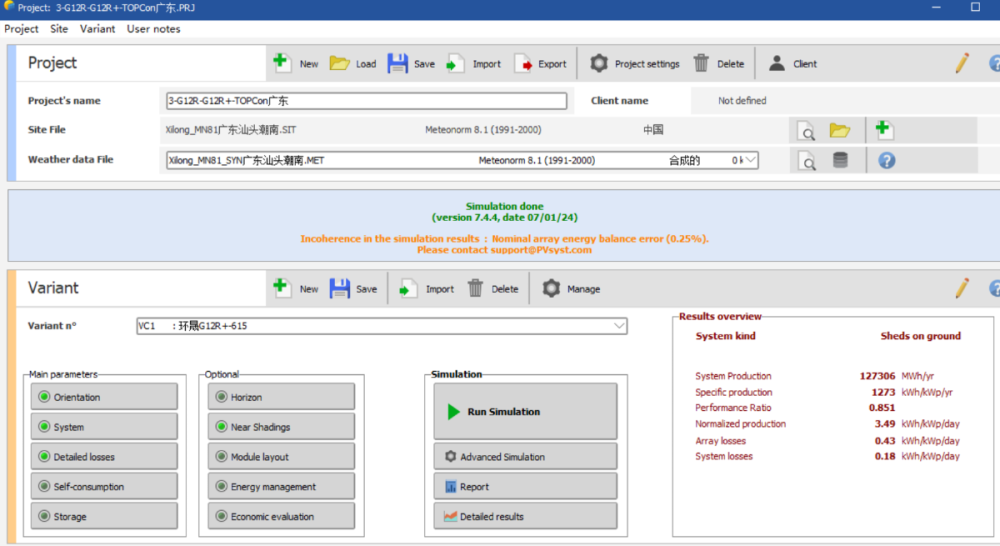
Task: Add new site with green plus icon
Action: coord(883,129)
